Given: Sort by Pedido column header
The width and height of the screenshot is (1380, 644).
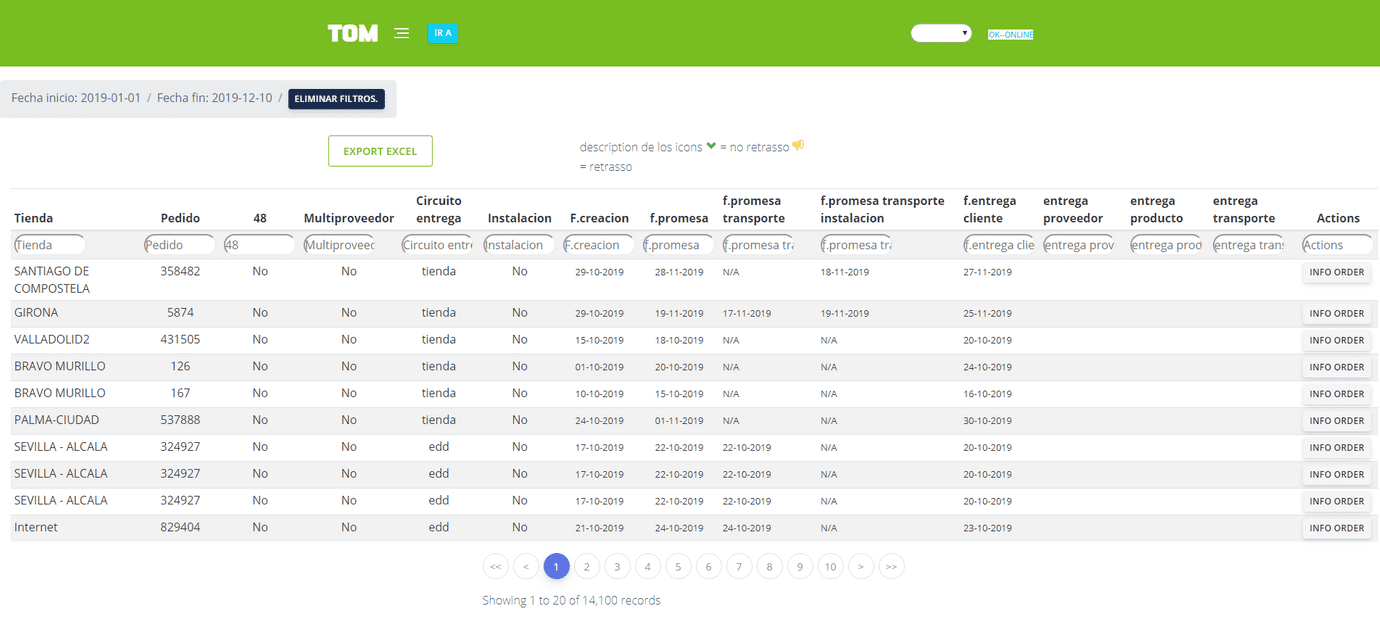Looking at the screenshot, I should click(x=180, y=218).
